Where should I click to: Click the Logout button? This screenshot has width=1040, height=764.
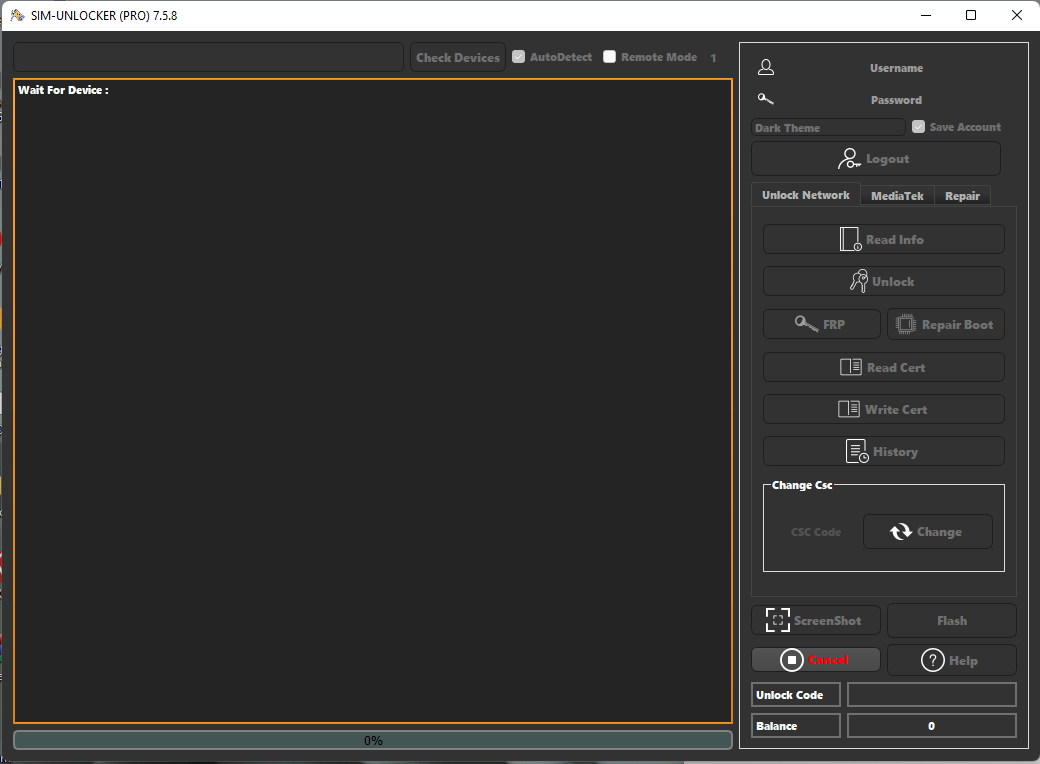(x=875, y=159)
